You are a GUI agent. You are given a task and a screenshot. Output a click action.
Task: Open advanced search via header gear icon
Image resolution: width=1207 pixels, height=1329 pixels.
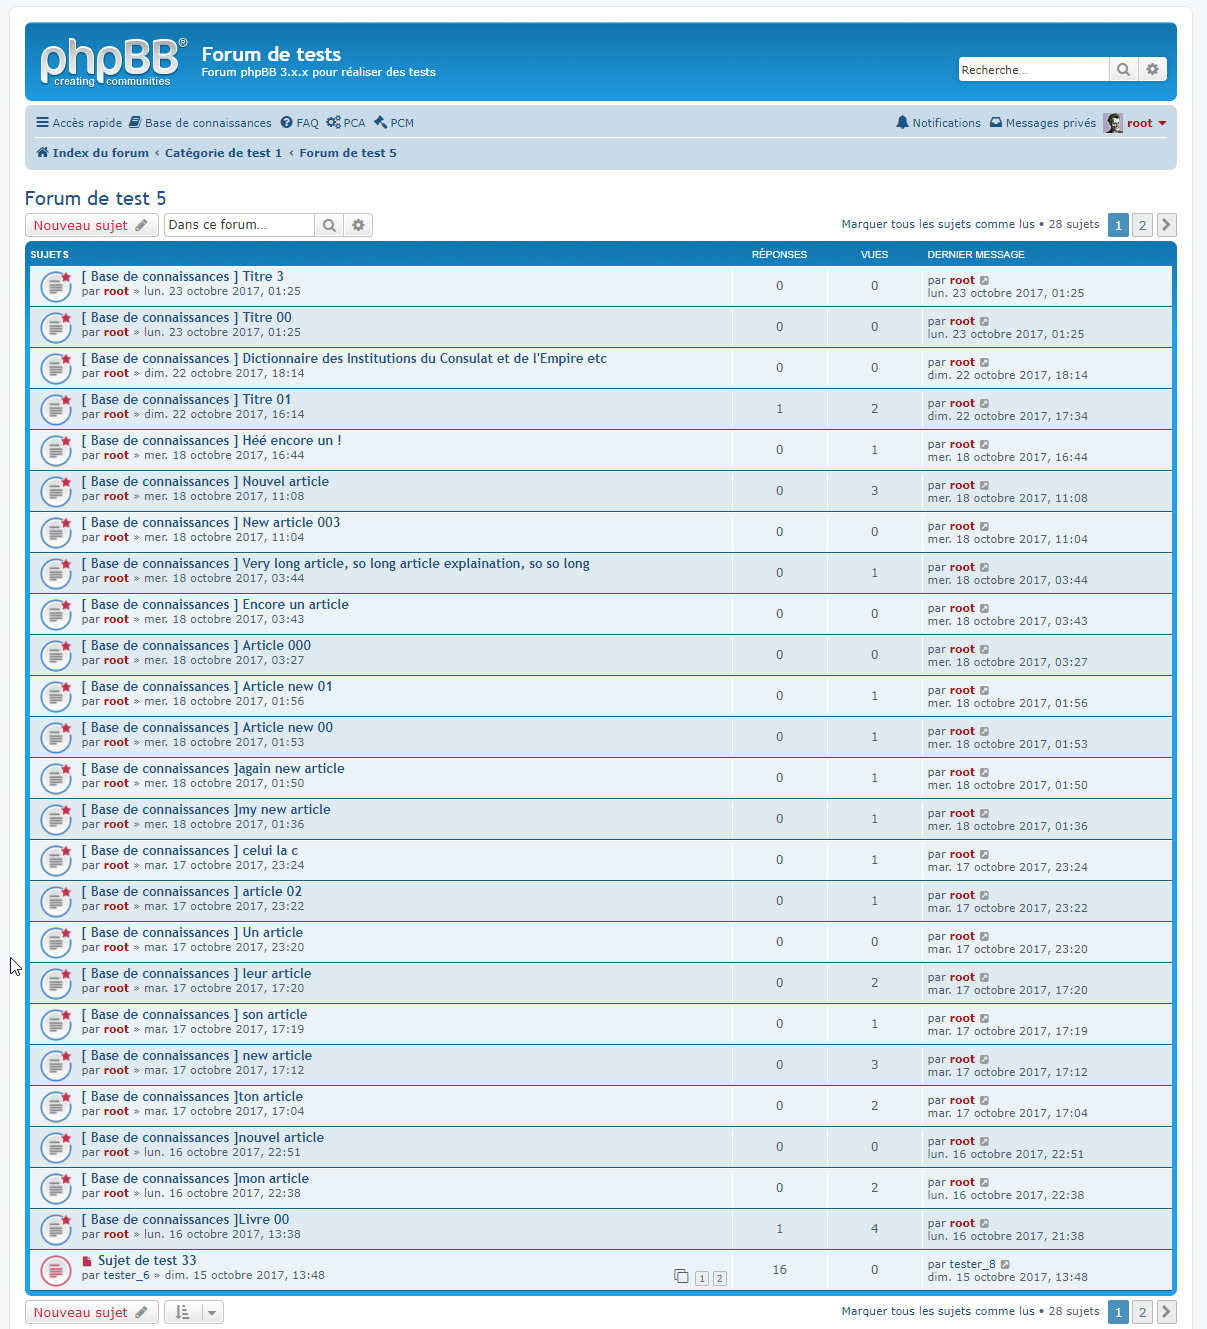tap(1152, 69)
